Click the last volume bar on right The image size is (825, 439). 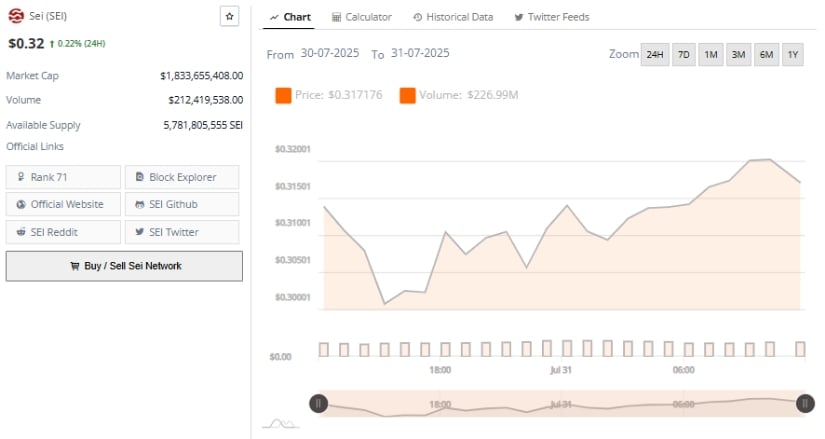800,349
